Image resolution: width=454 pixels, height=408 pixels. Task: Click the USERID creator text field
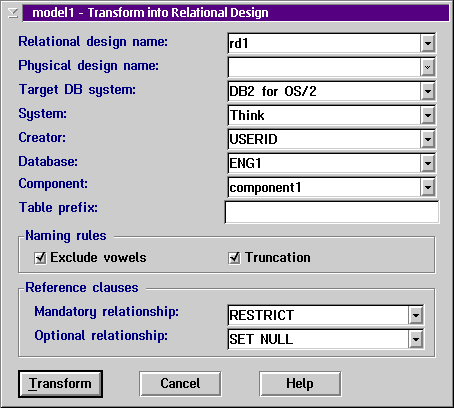(324, 139)
